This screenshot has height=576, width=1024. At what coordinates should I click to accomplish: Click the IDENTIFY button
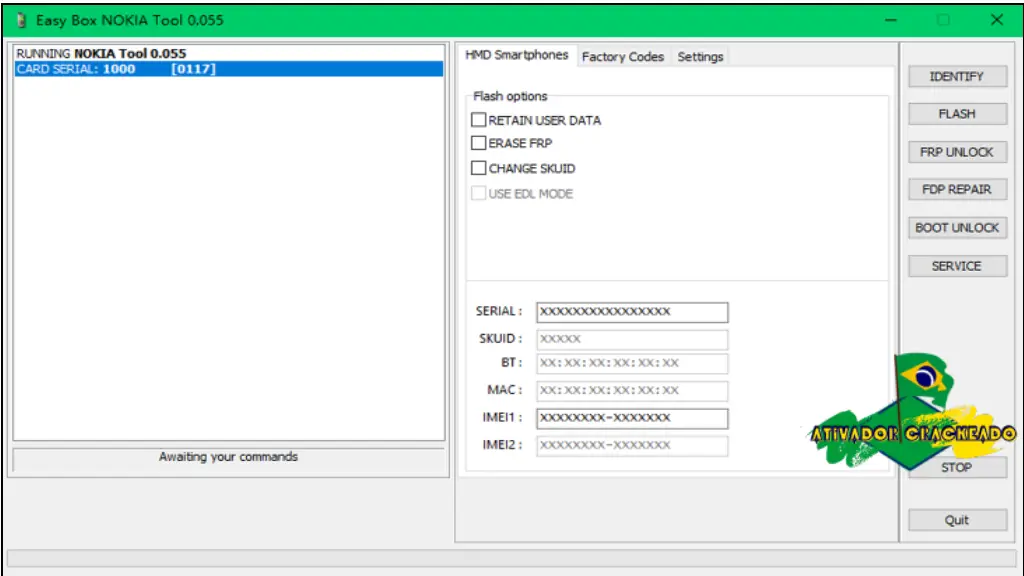point(957,76)
